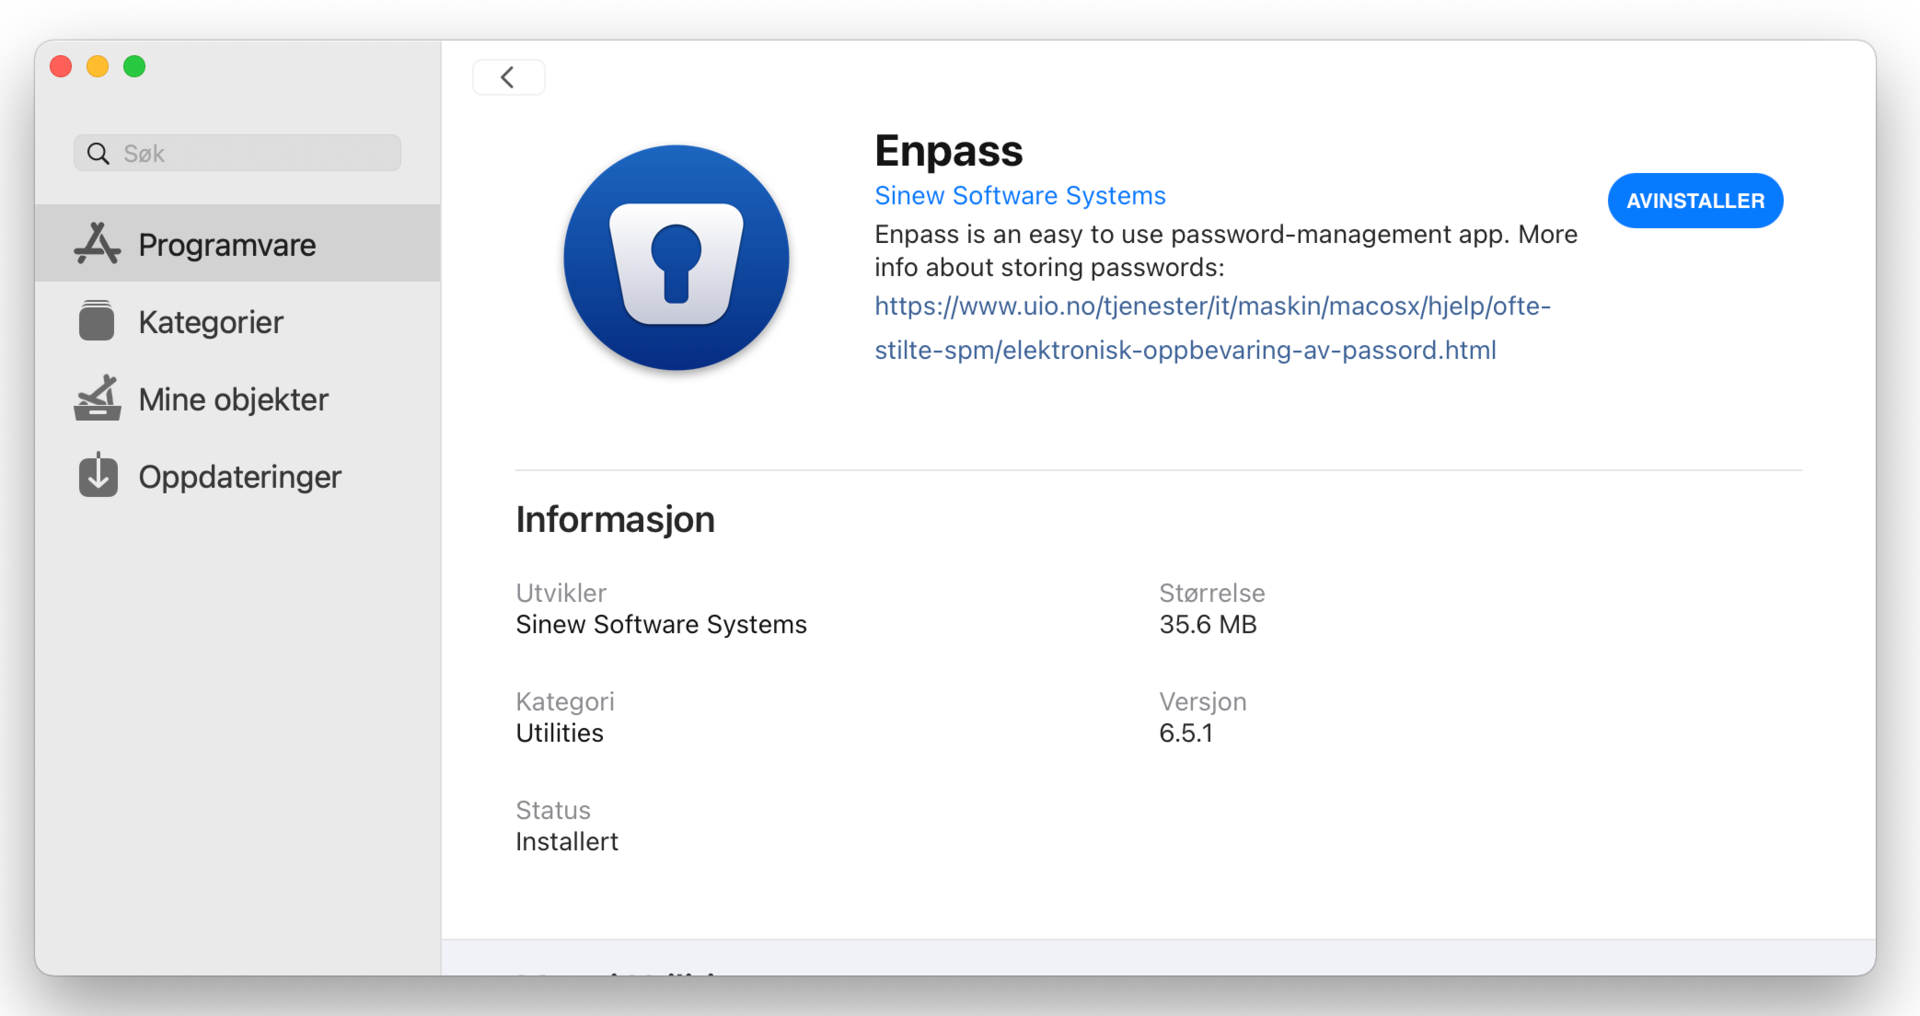The height and width of the screenshot is (1016, 1920).
Task: Click the Informasjon section heading
Action: click(x=615, y=519)
